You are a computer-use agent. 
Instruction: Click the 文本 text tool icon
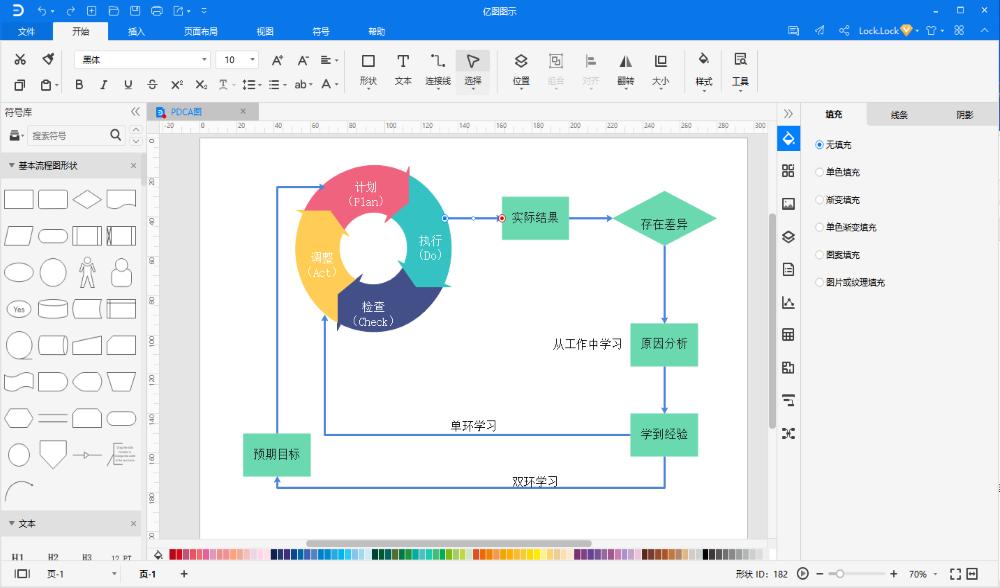[x=403, y=68]
